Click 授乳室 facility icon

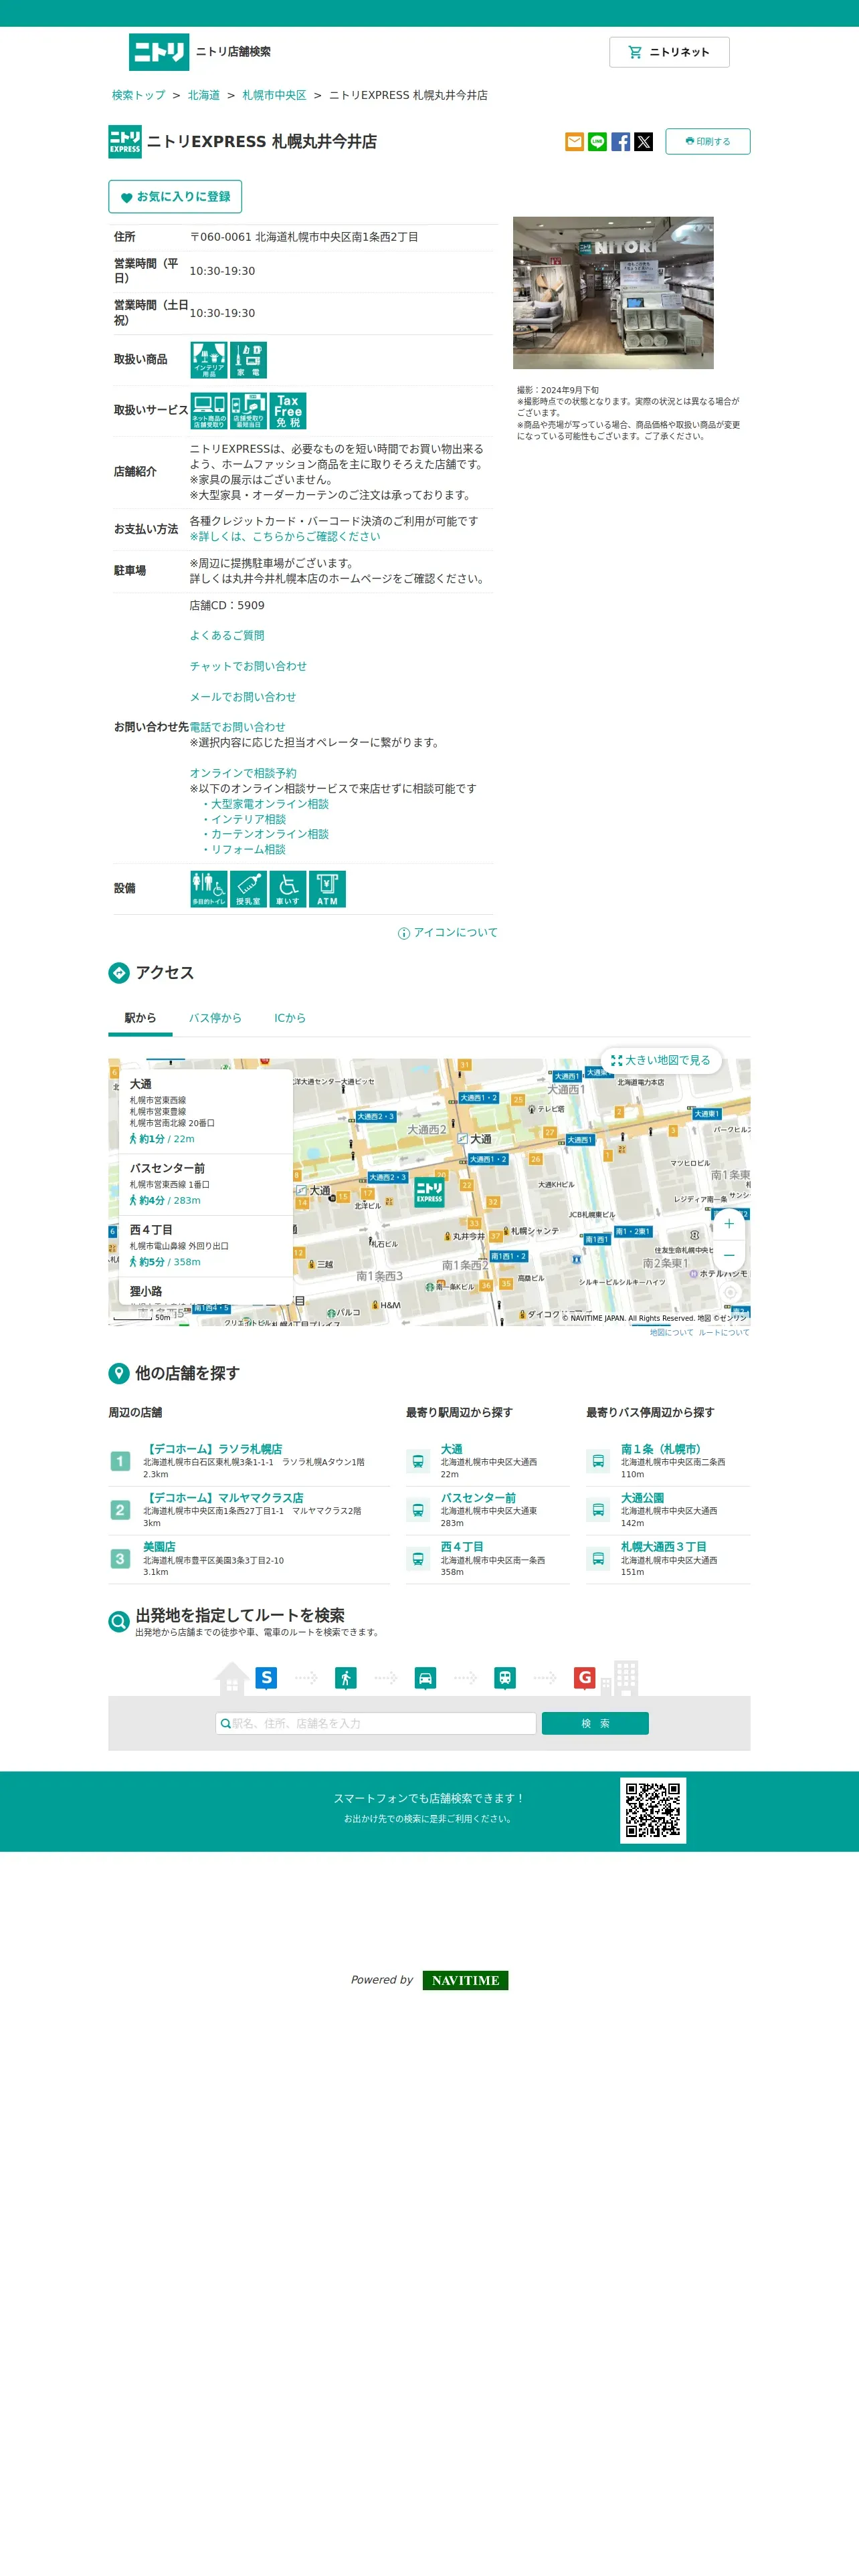[248, 889]
